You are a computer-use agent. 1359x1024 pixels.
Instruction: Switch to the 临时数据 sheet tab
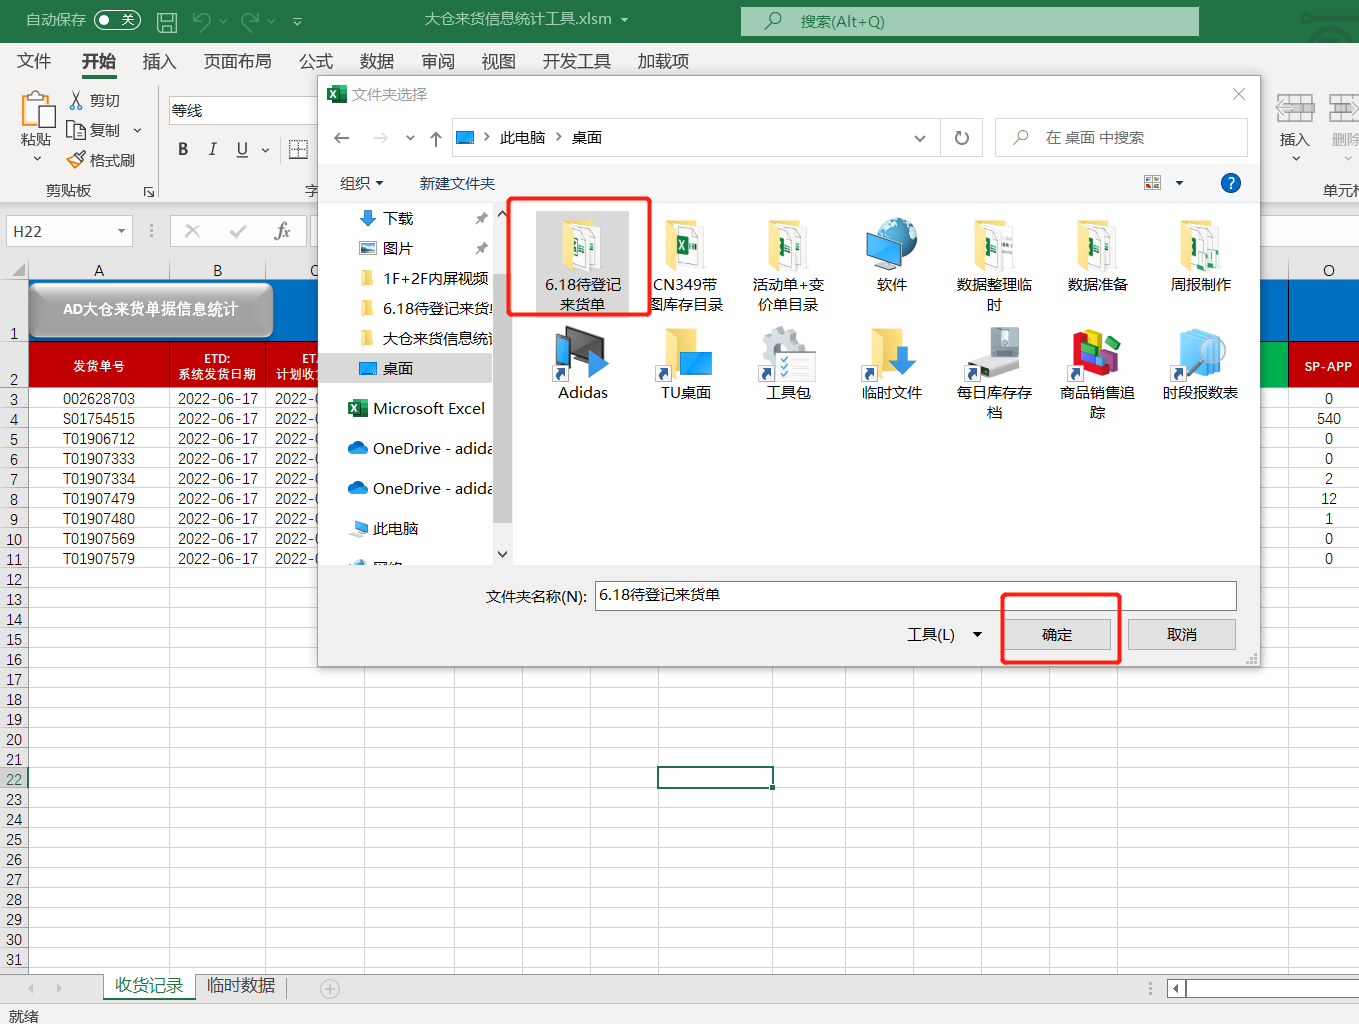241,986
